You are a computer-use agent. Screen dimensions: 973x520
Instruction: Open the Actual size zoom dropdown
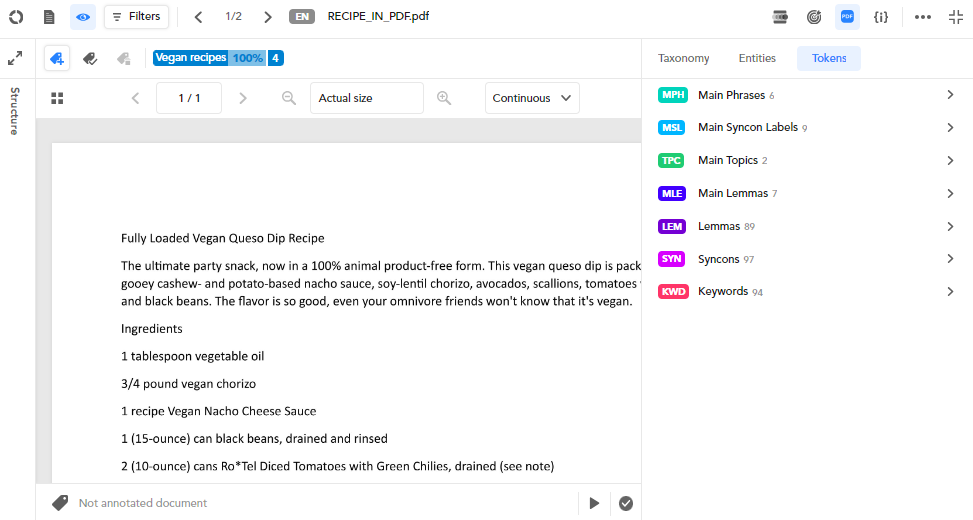click(x=366, y=98)
